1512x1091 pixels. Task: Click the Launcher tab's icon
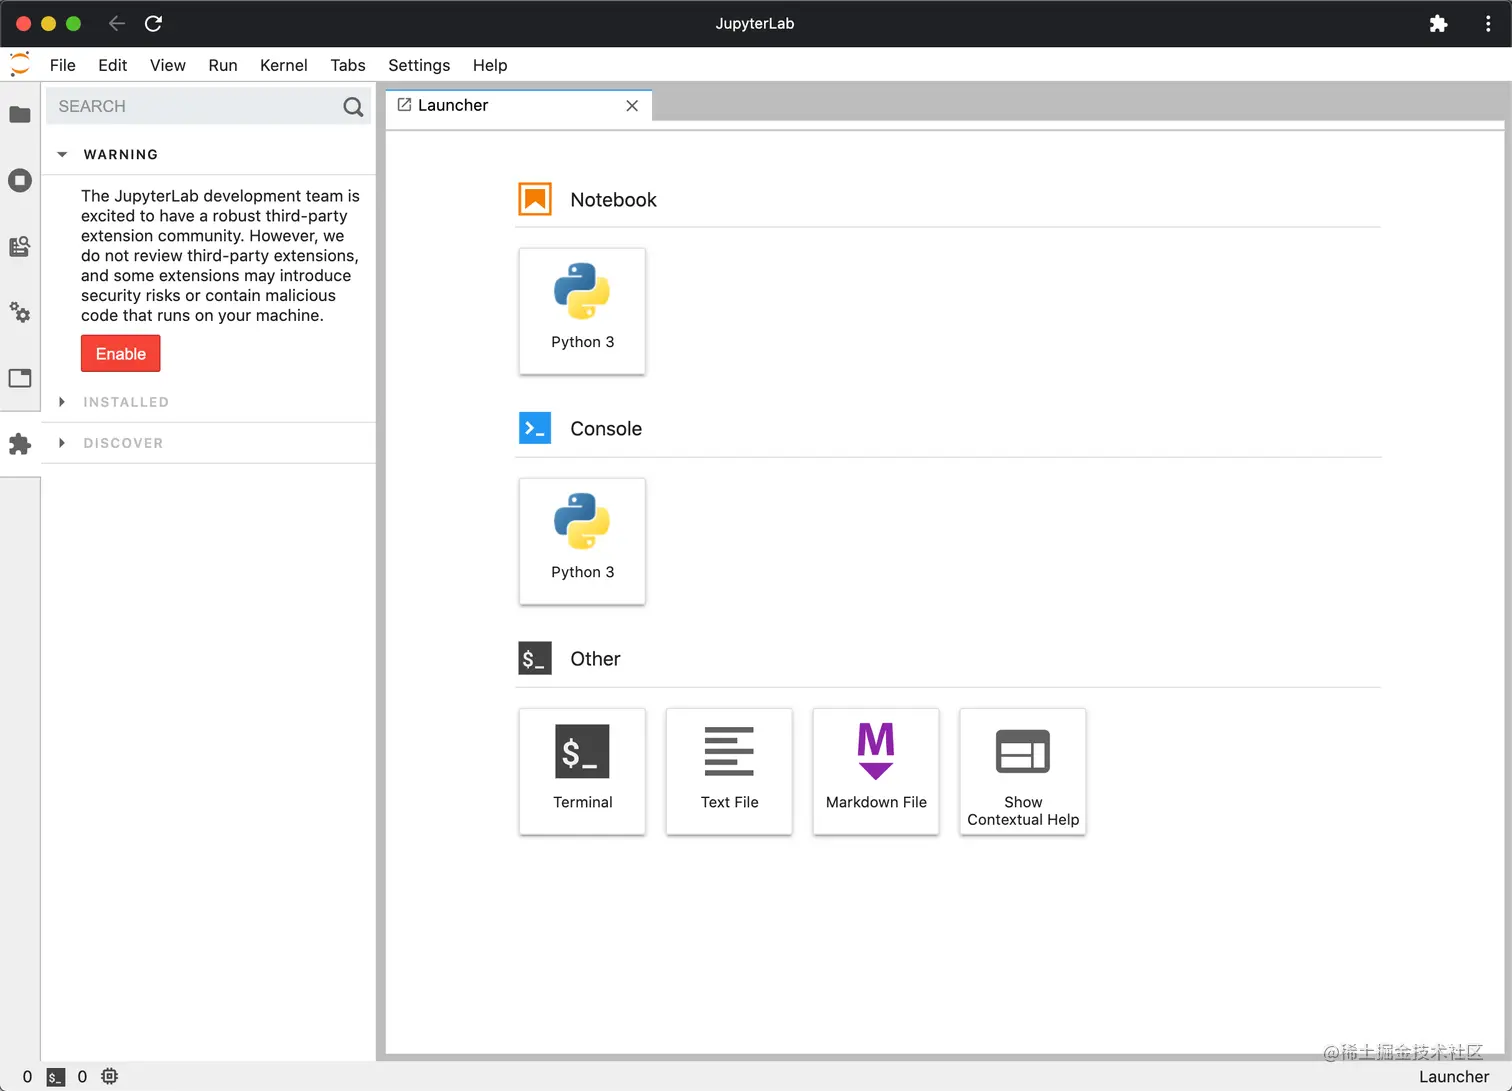coord(404,105)
